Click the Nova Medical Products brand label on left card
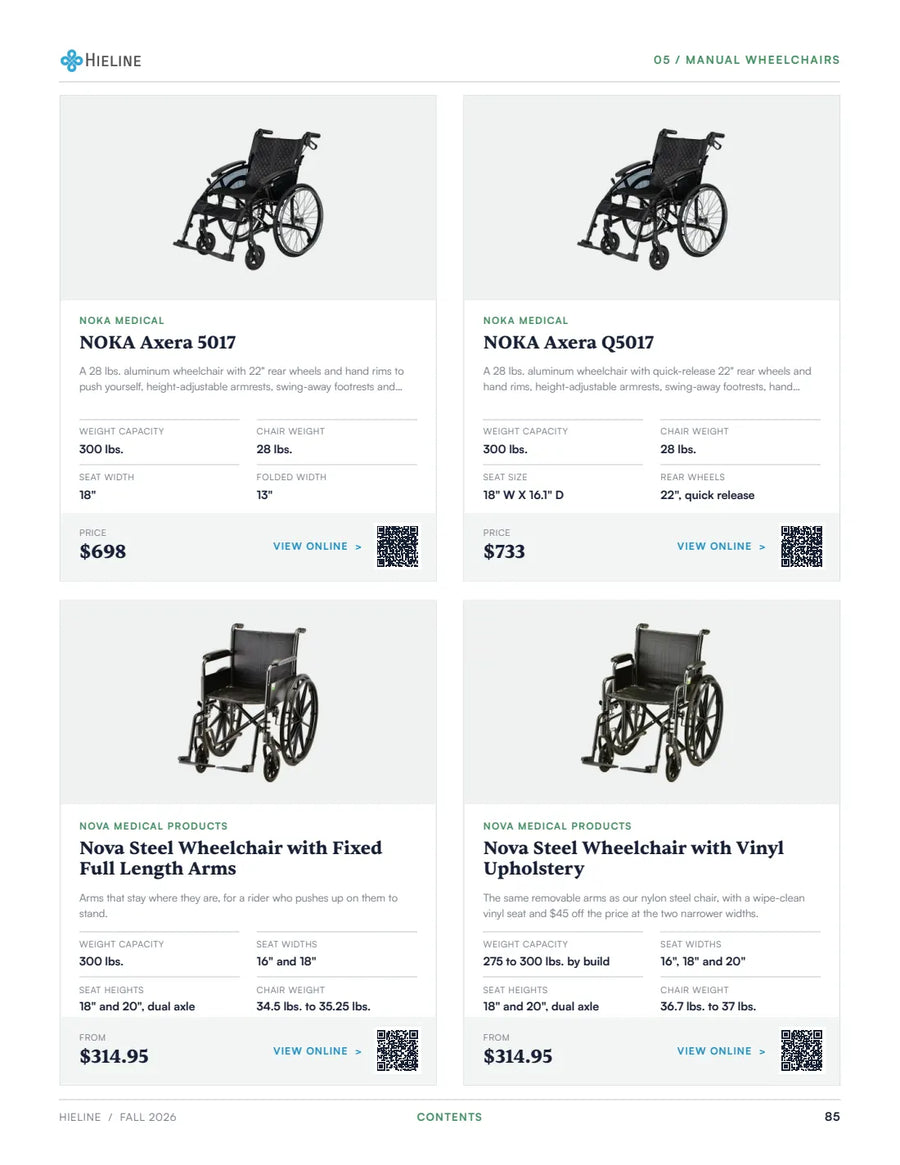Viewport: 900px width, 1165px height. click(x=153, y=826)
